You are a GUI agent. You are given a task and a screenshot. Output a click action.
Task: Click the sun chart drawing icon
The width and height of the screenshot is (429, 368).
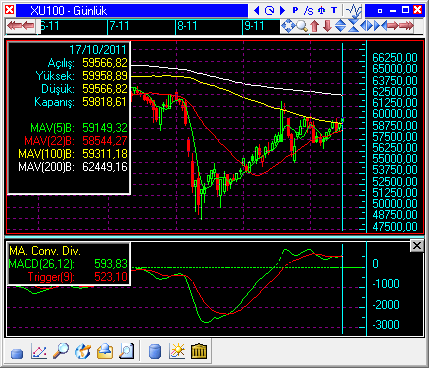pos(177,351)
